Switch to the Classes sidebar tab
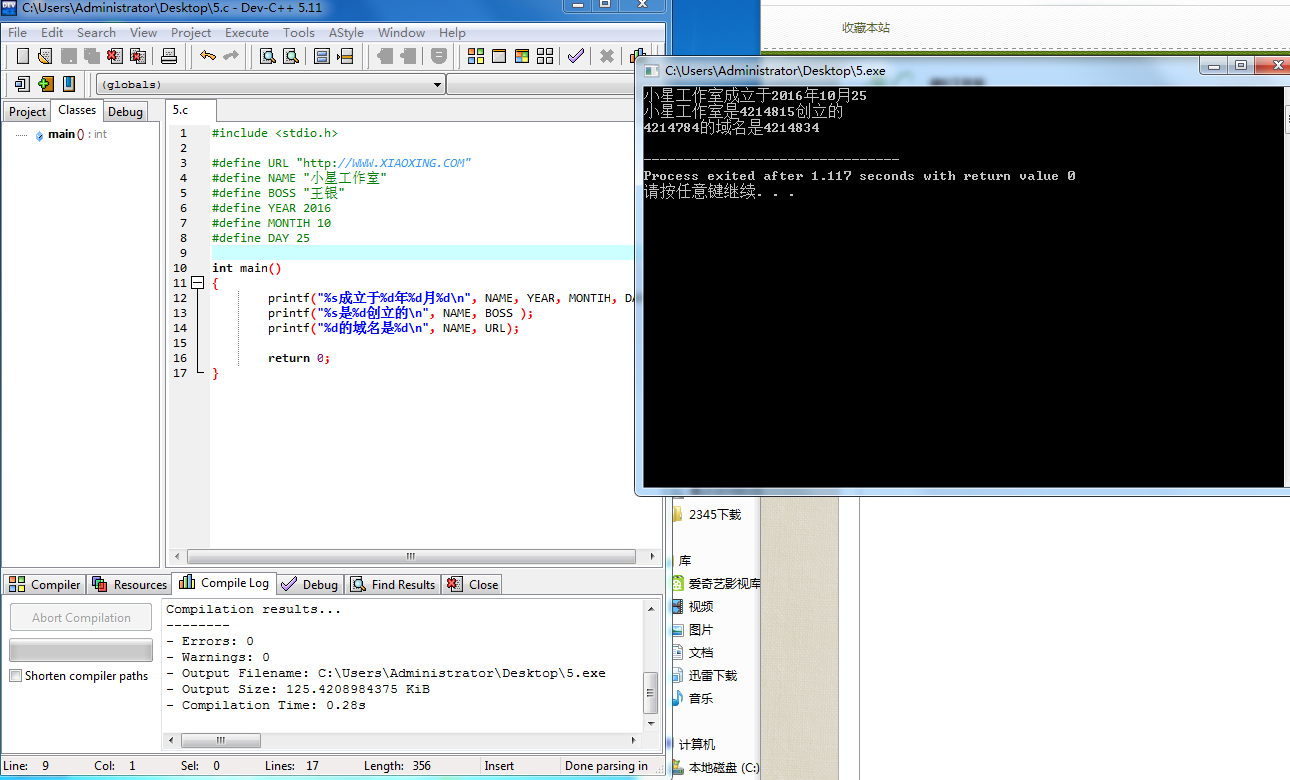The height and width of the screenshot is (780, 1290). pyautogui.click(x=77, y=111)
